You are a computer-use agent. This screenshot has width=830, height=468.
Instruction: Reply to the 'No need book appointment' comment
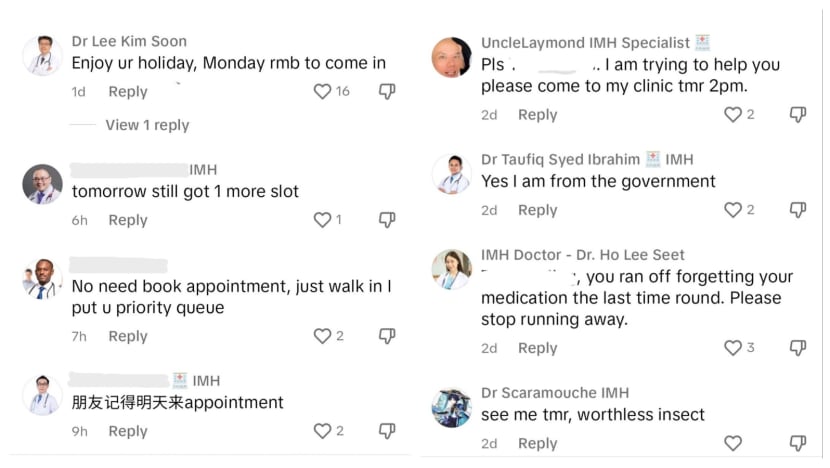click(128, 336)
